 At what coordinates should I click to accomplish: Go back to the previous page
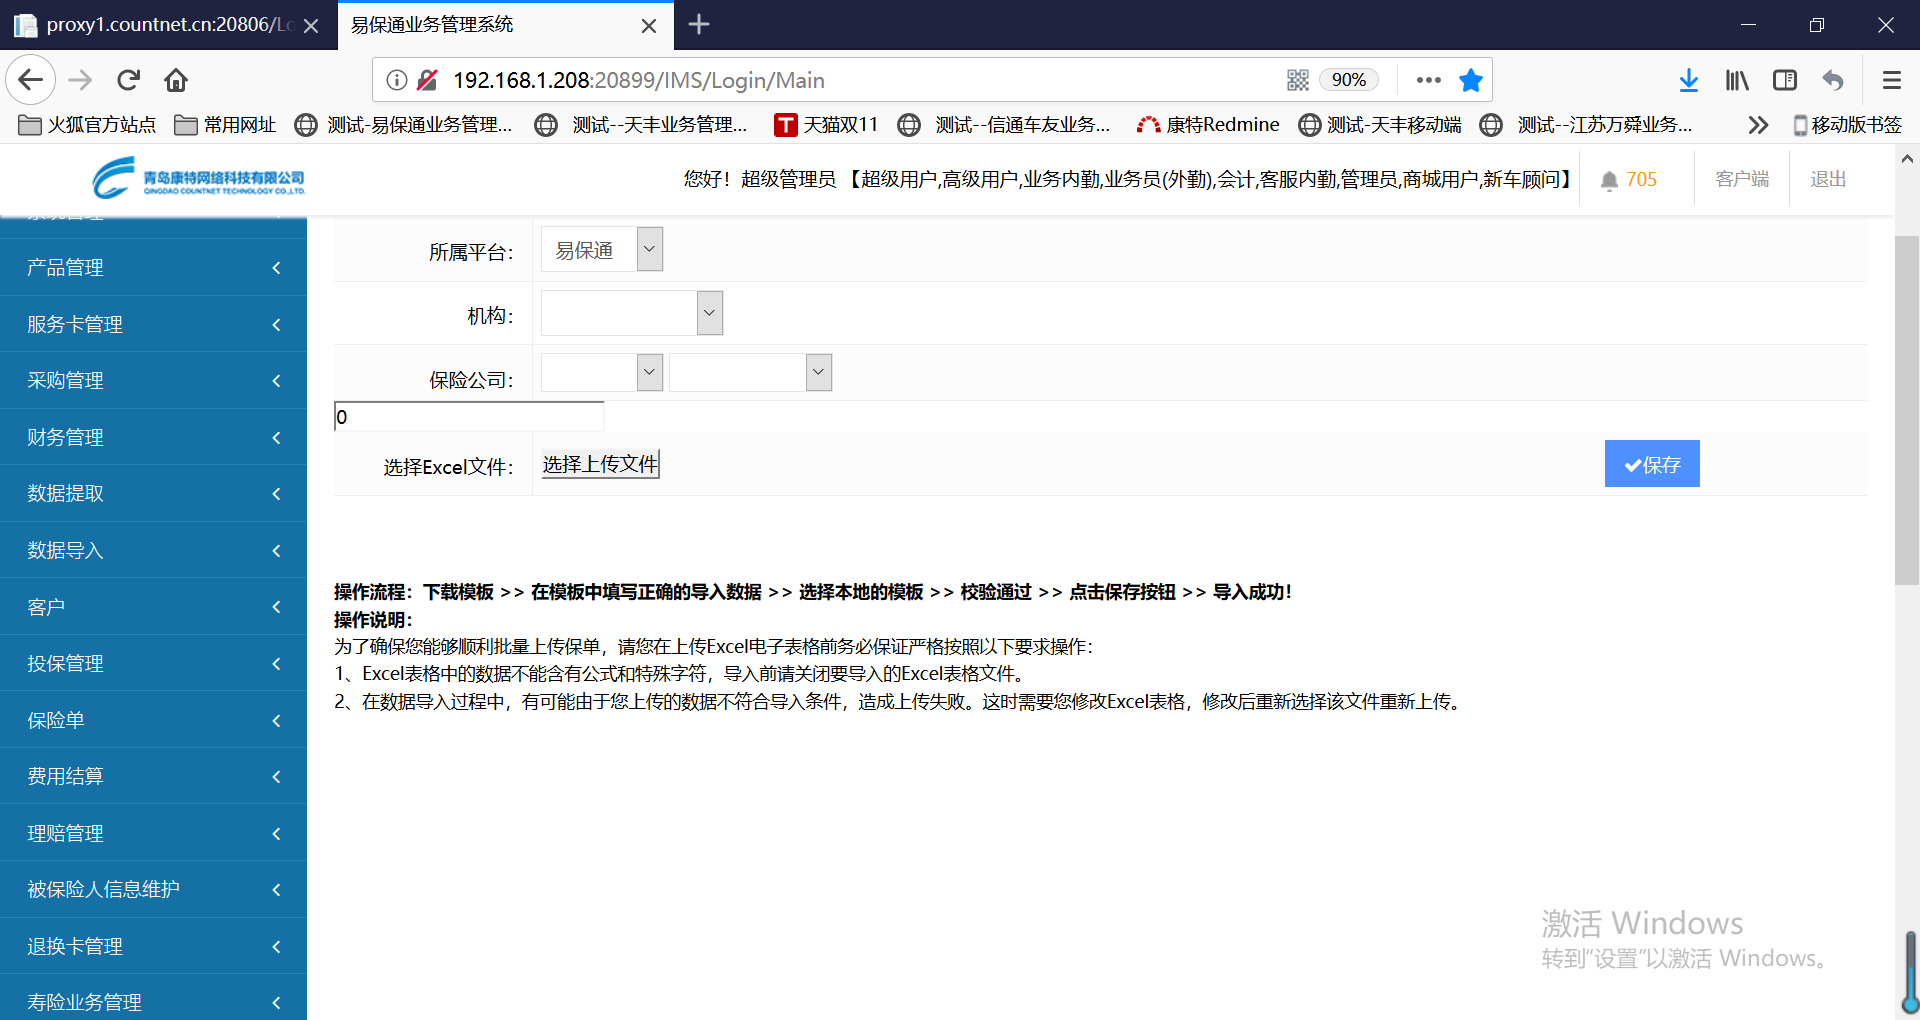30,80
